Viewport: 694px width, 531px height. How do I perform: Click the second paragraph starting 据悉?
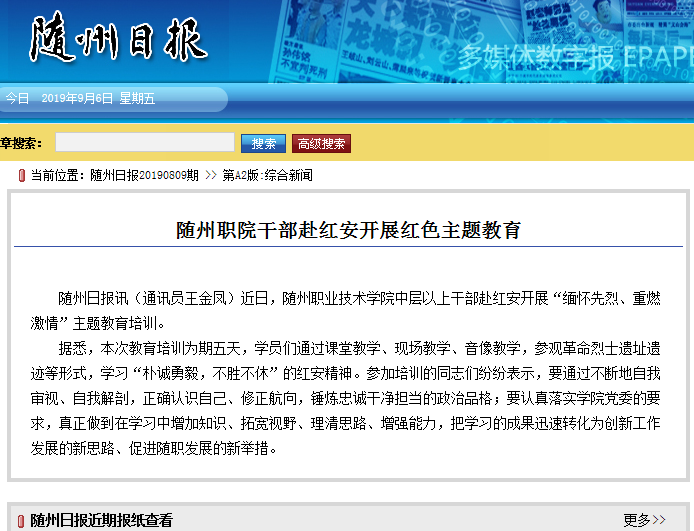coord(348,398)
